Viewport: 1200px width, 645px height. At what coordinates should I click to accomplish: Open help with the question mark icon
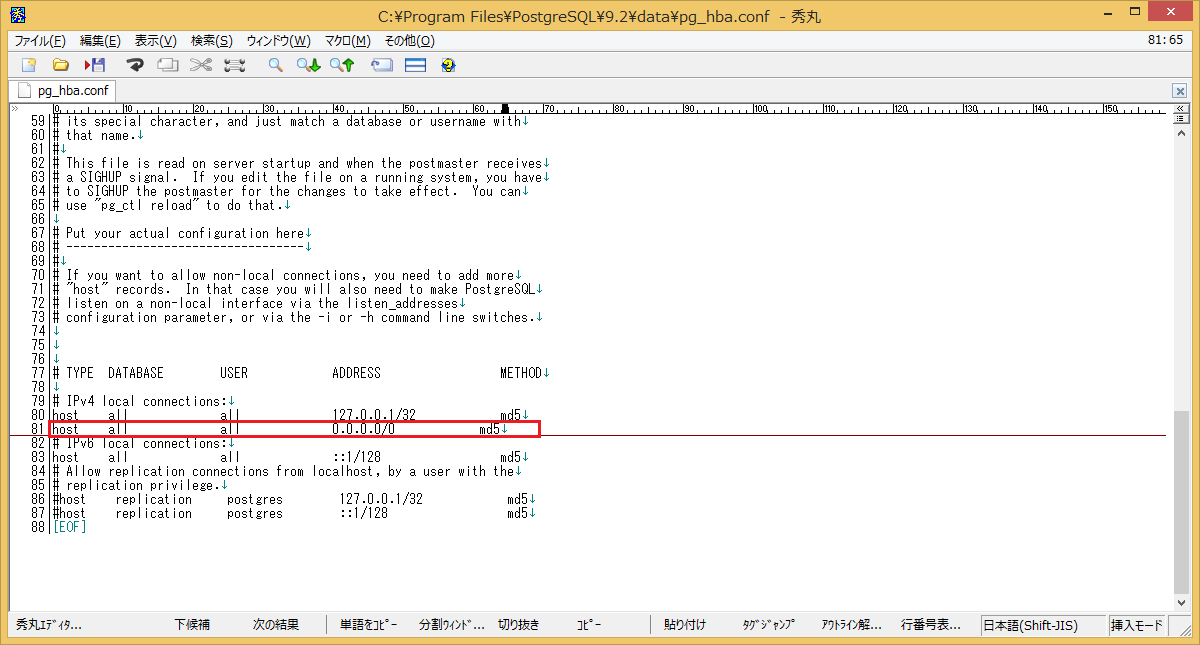[448, 65]
